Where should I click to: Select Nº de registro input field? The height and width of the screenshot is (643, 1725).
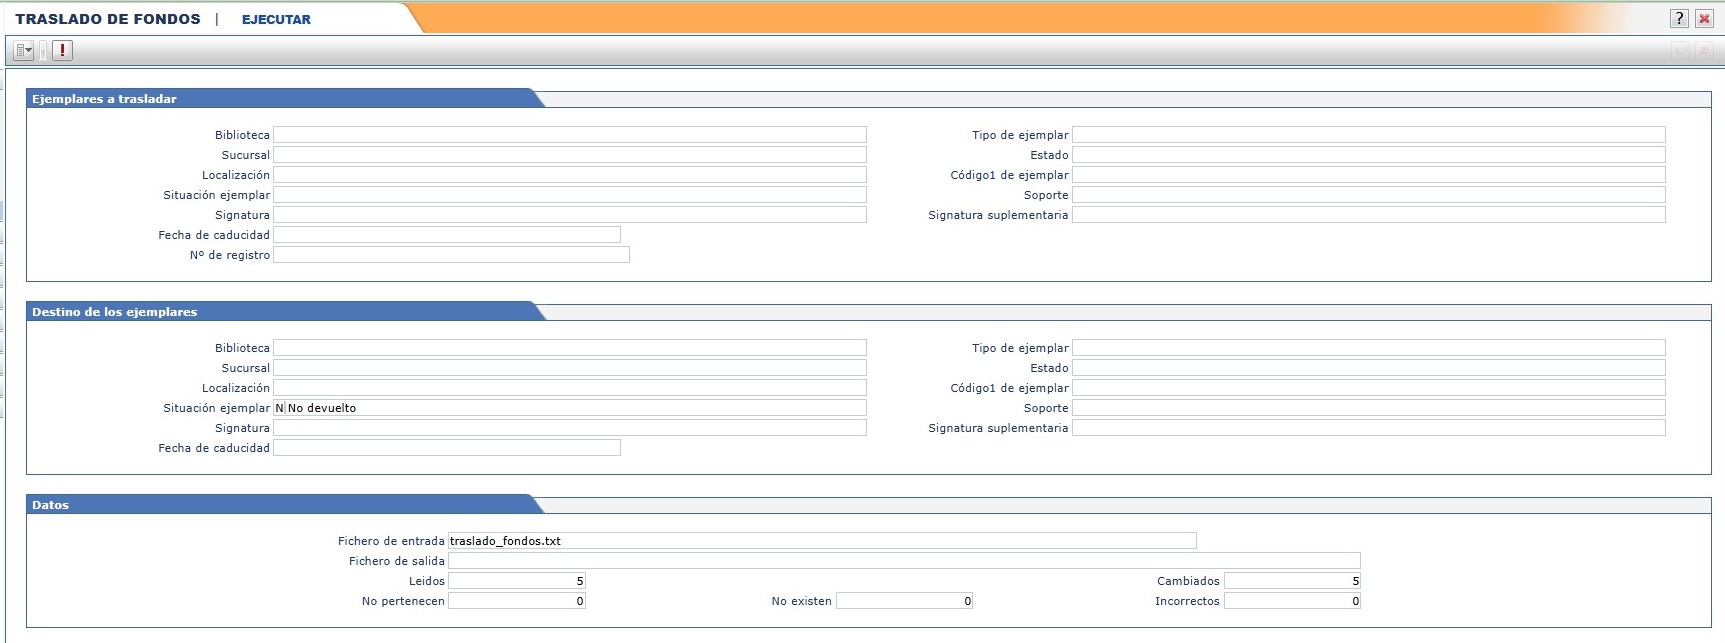point(451,255)
